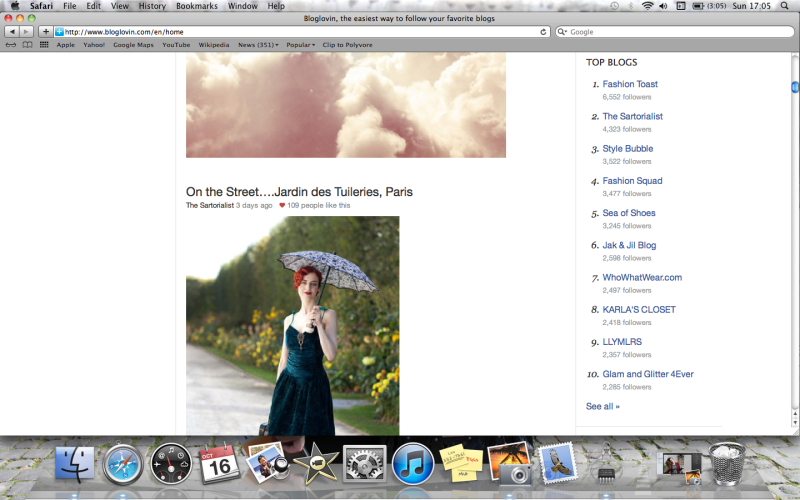Reload the page with the refresh icon

point(543,32)
